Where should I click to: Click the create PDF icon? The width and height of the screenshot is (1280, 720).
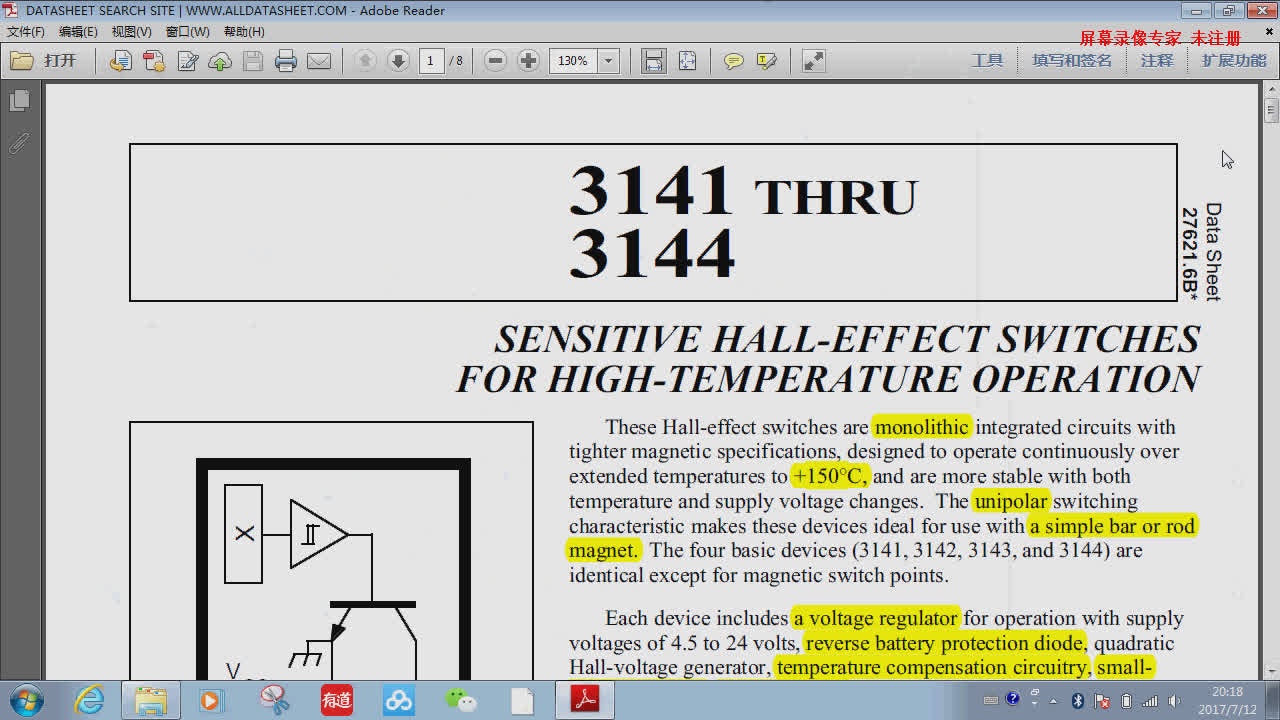[x=154, y=61]
